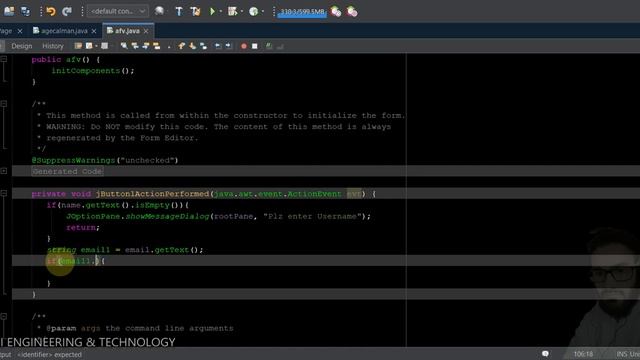Image resolution: width=640 pixels, height=360 pixels.
Task: Toggle Rectangular Selection mode
Action: tap(169, 46)
